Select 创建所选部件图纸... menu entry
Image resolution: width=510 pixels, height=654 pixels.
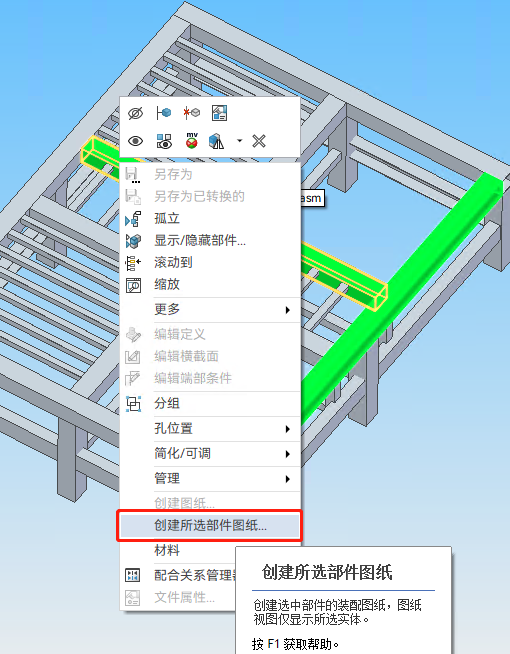pyautogui.click(x=210, y=526)
